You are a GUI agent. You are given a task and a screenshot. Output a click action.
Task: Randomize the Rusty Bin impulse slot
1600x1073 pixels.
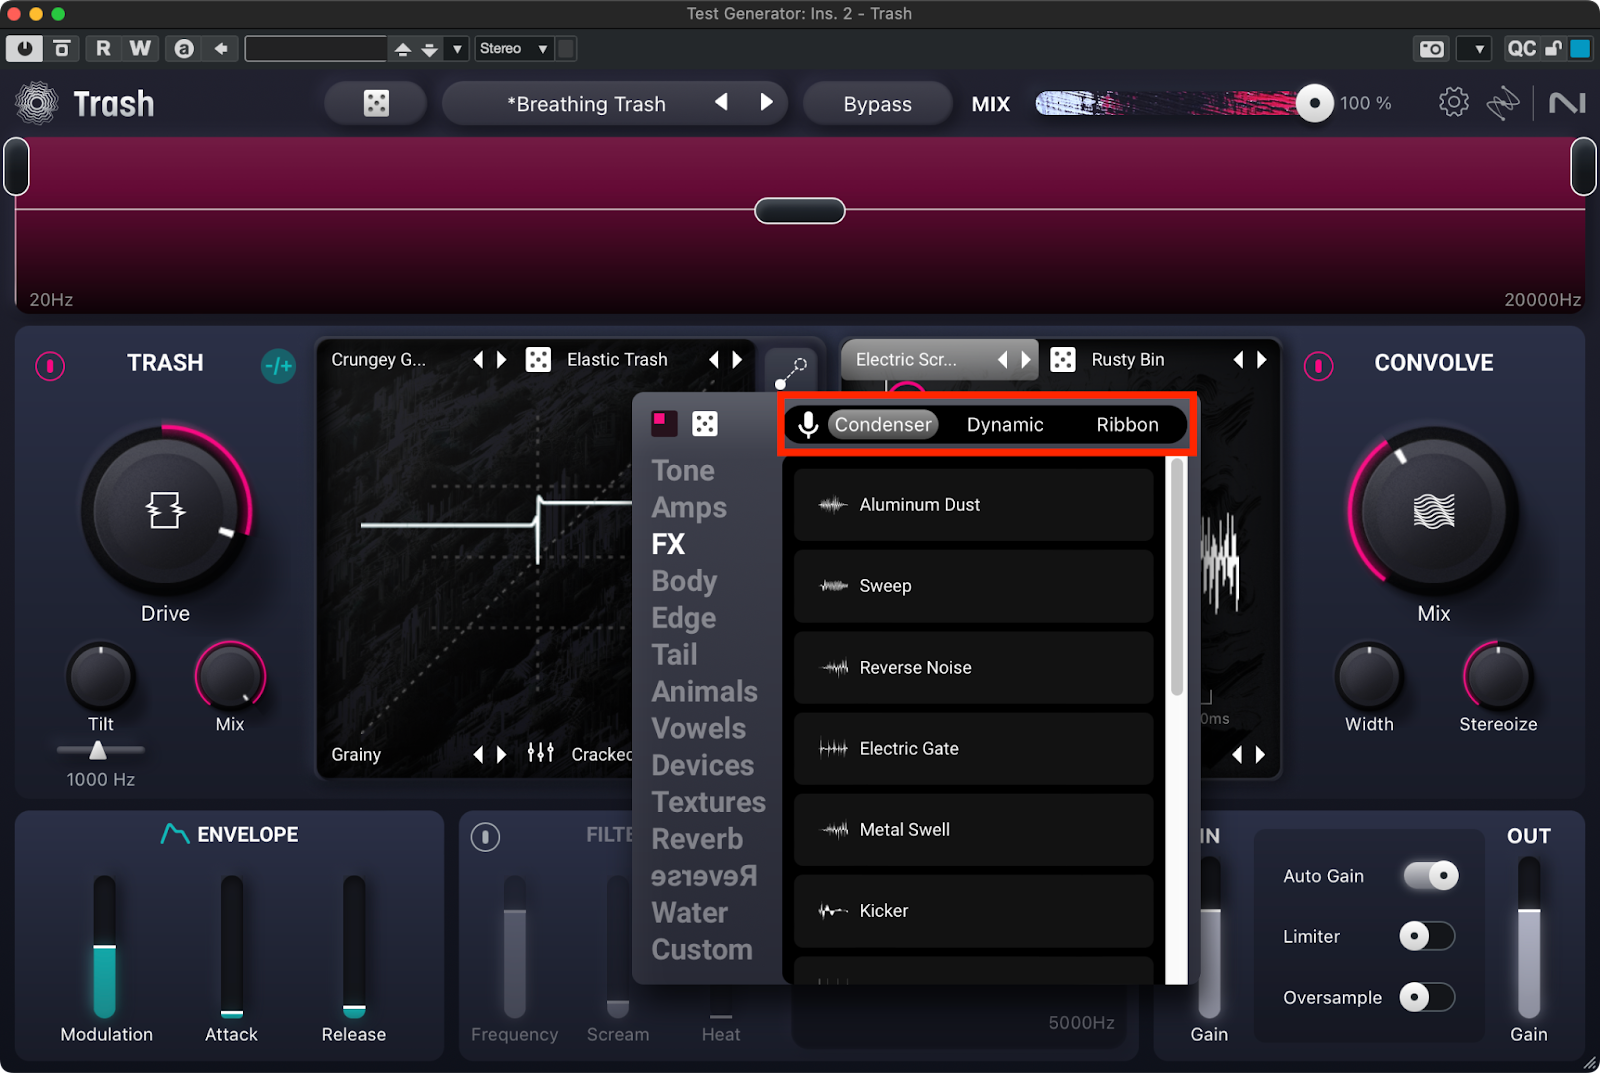pyautogui.click(x=1063, y=360)
